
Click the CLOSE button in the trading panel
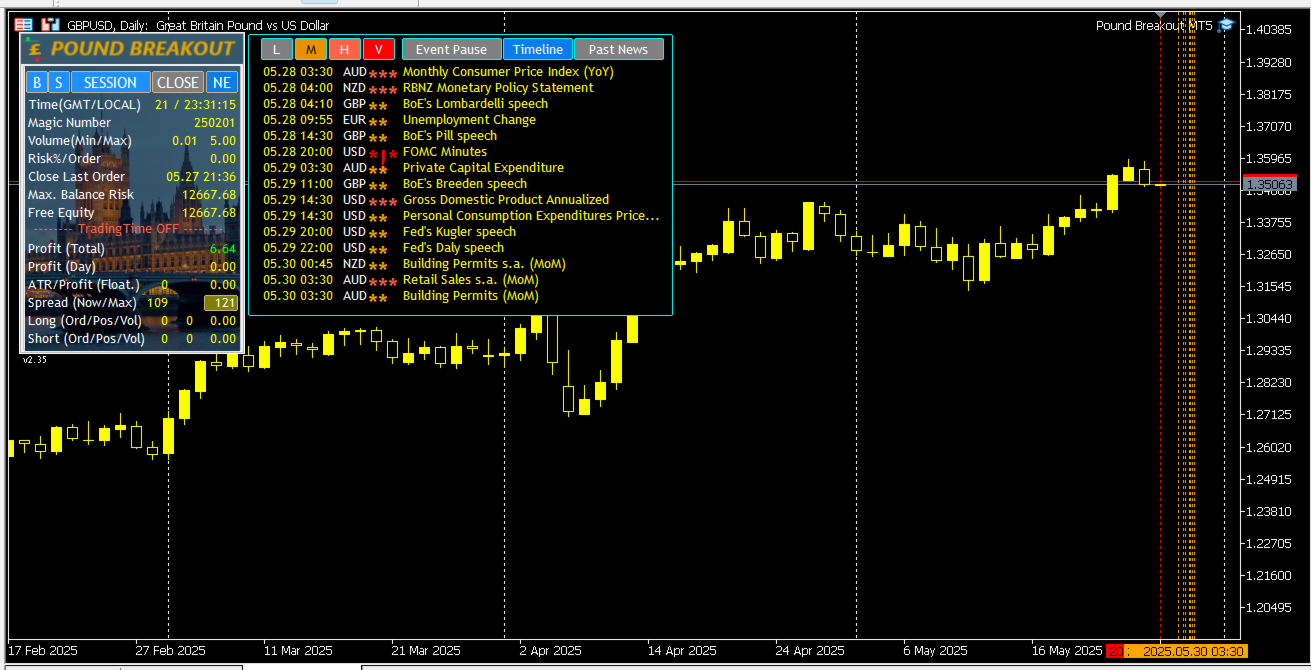click(x=178, y=83)
